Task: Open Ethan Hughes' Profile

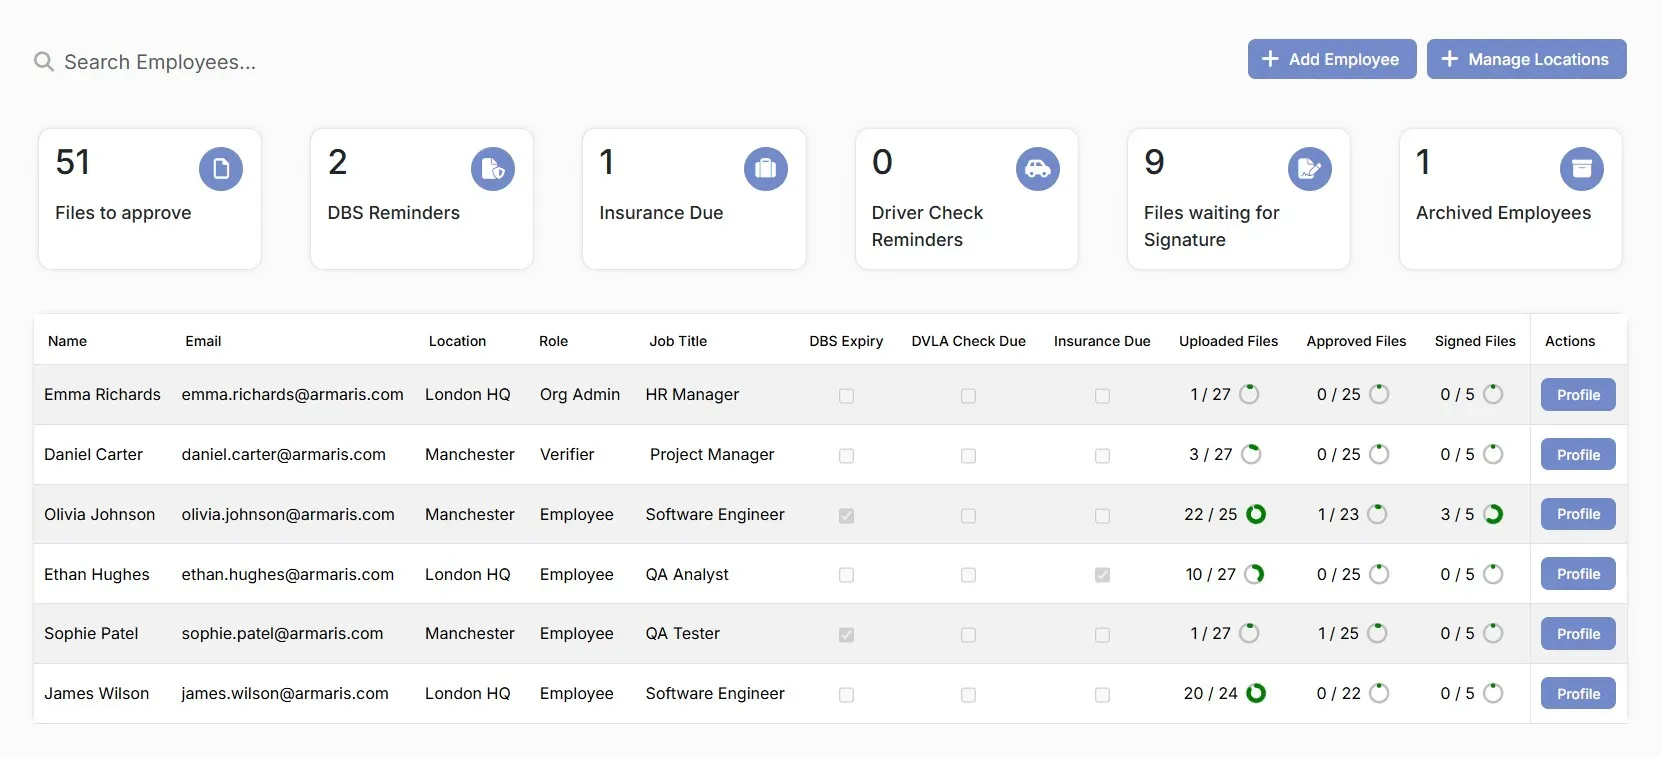Action: 1578,574
